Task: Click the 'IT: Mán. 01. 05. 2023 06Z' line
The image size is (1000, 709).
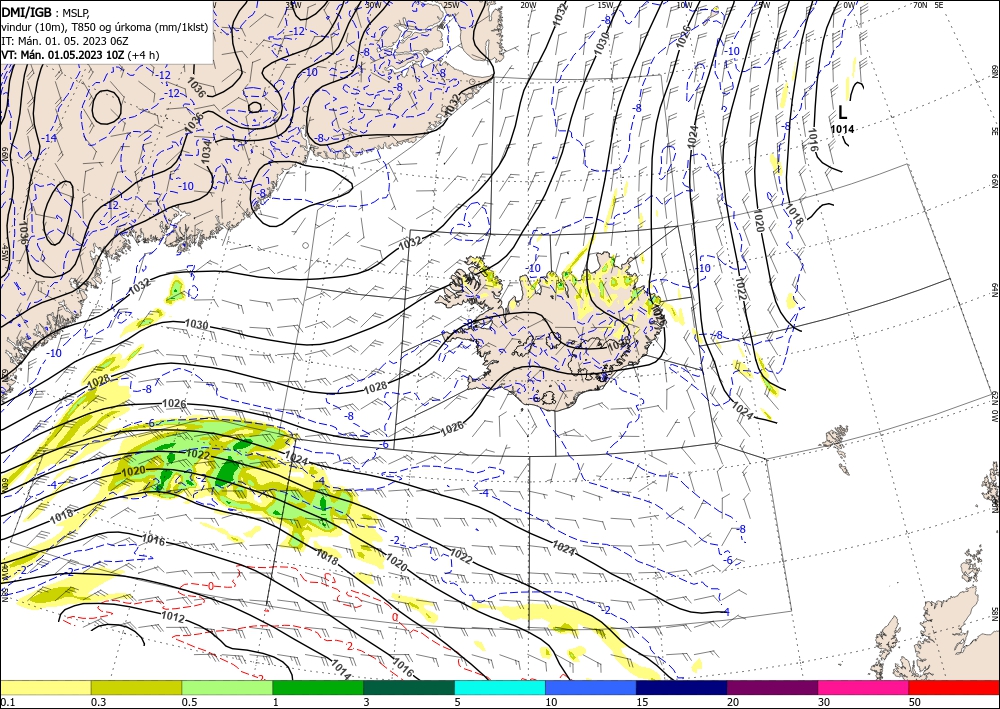Action: [x=64, y=41]
